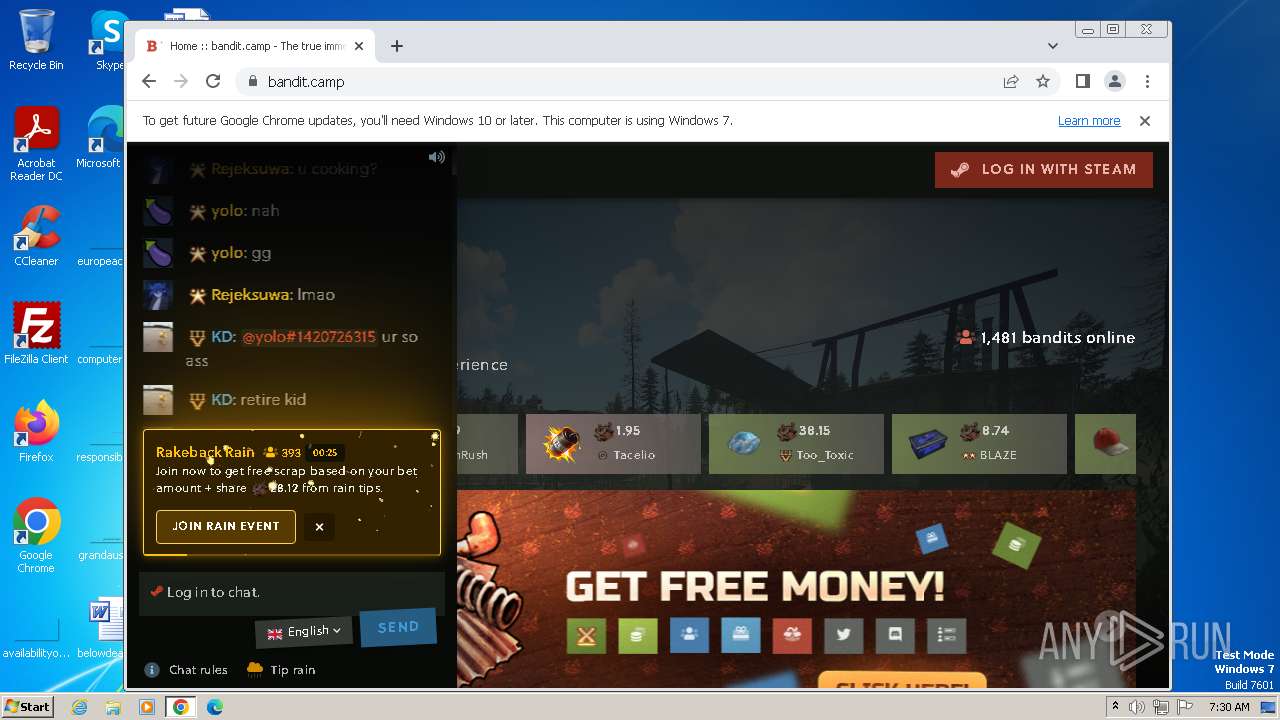Dismiss the Rakeback Rain popup
This screenshot has height=720, width=1280.
[319, 527]
